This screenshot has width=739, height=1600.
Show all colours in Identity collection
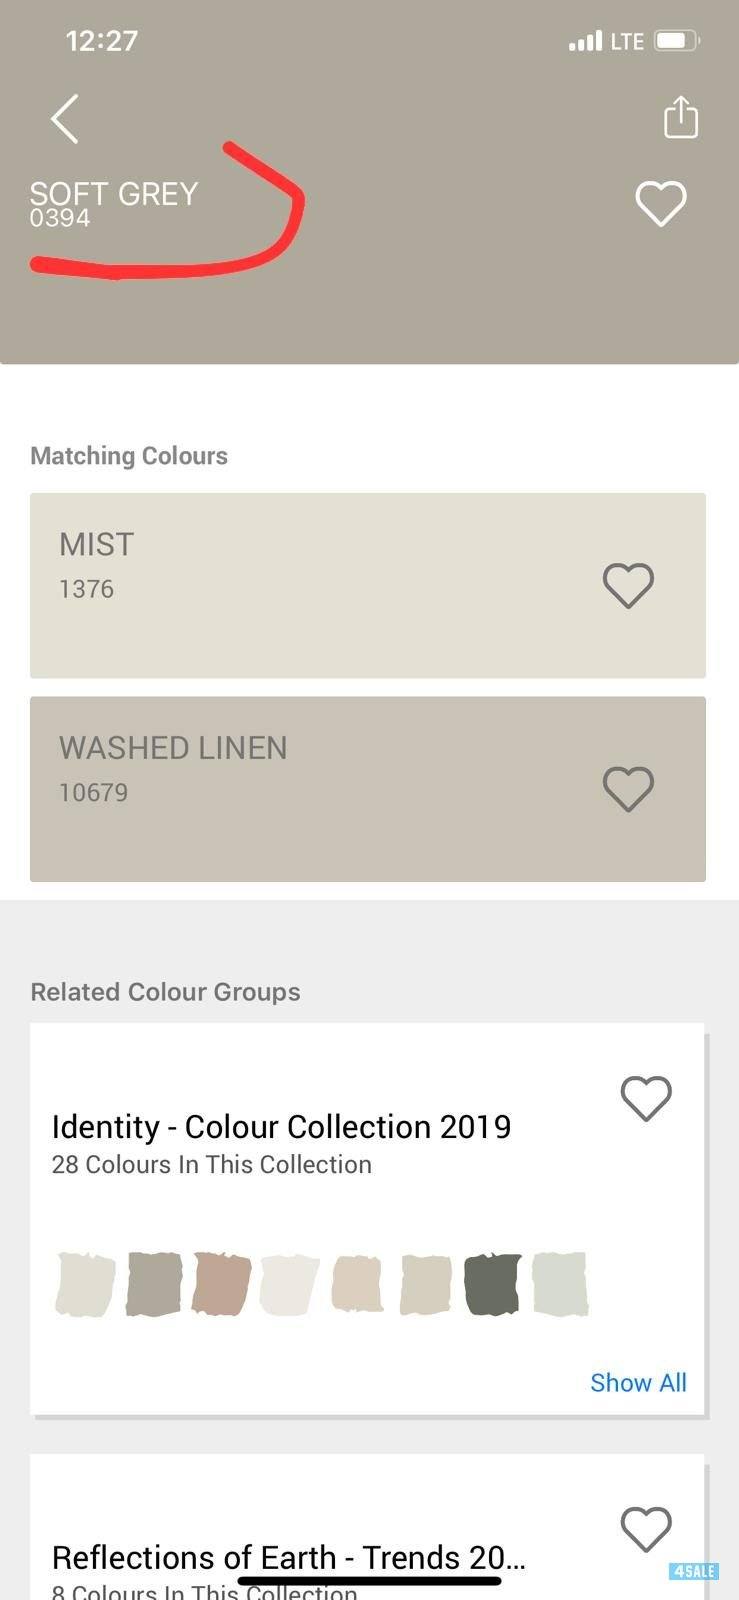click(638, 1382)
